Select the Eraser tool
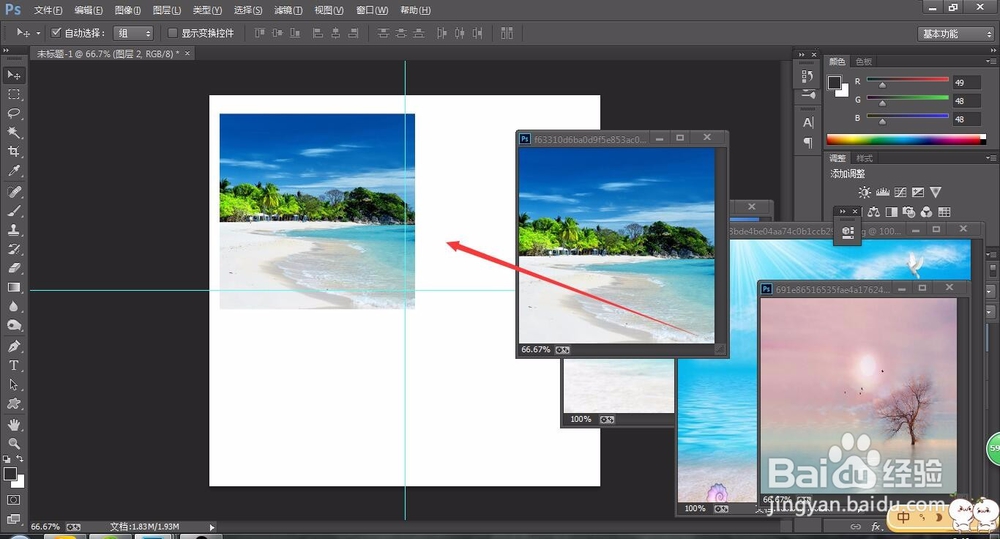This screenshot has height=539, width=1000. pyautogui.click(x=13, y=269)
